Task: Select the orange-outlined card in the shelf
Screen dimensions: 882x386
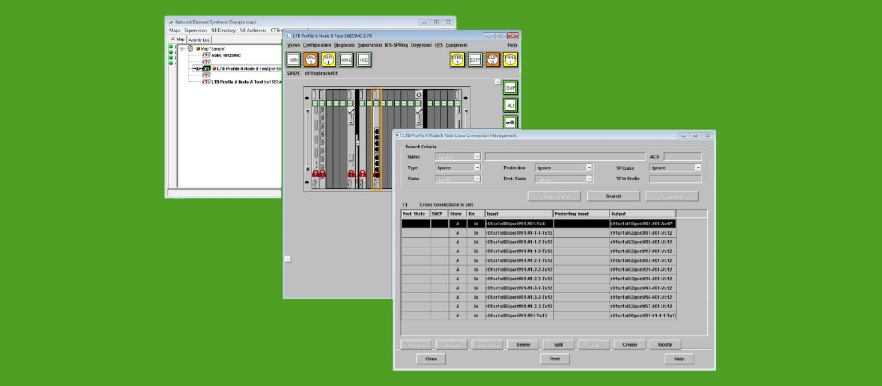Action: click(x=376, y=139)
